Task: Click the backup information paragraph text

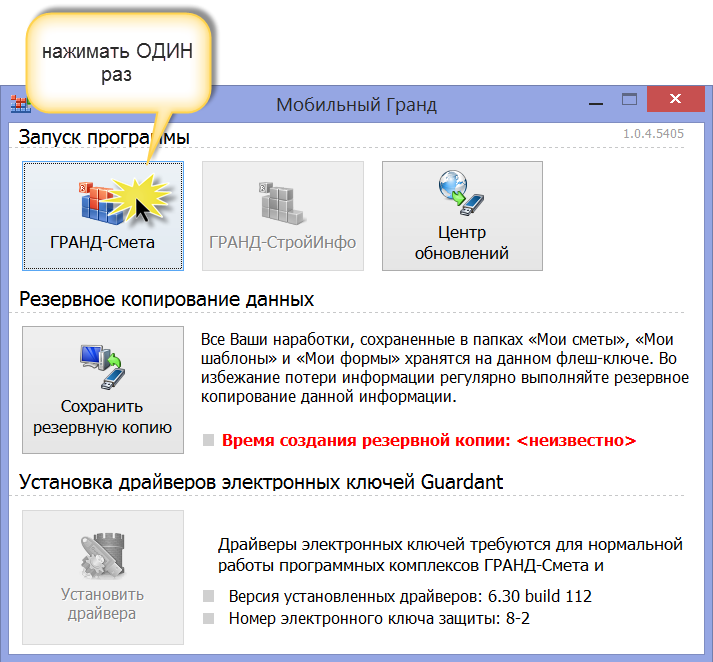Action: (445, 368)
